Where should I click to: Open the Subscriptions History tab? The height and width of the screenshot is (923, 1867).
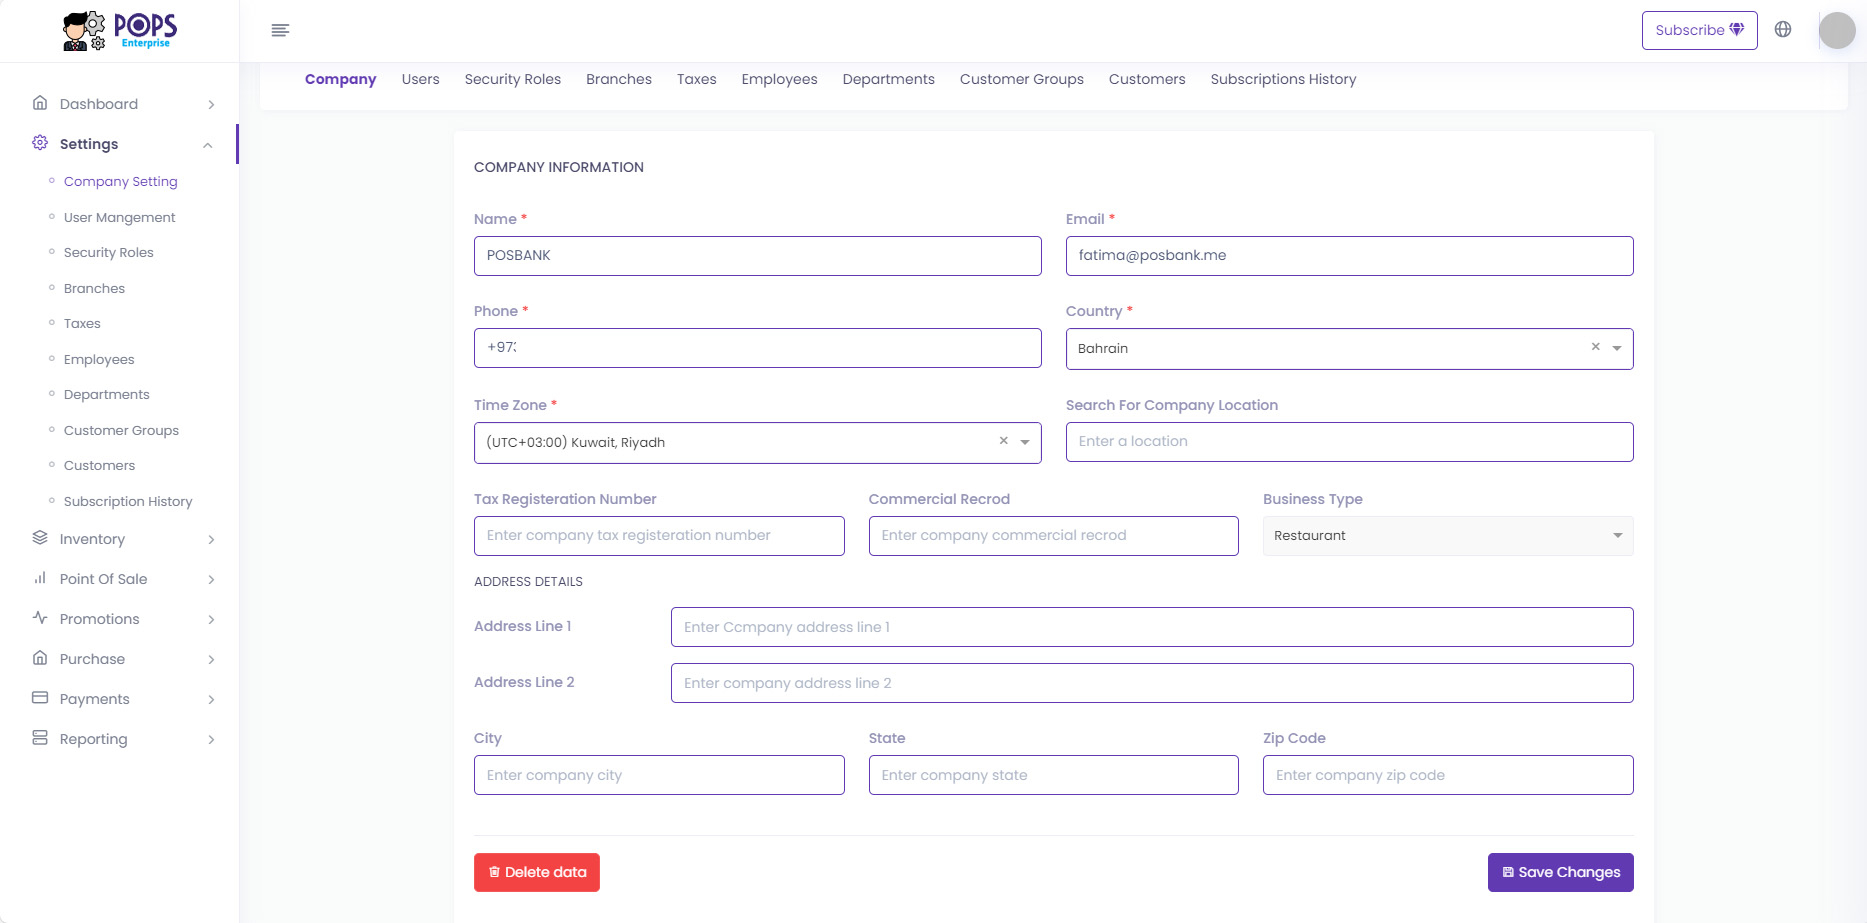point(1284,79)
